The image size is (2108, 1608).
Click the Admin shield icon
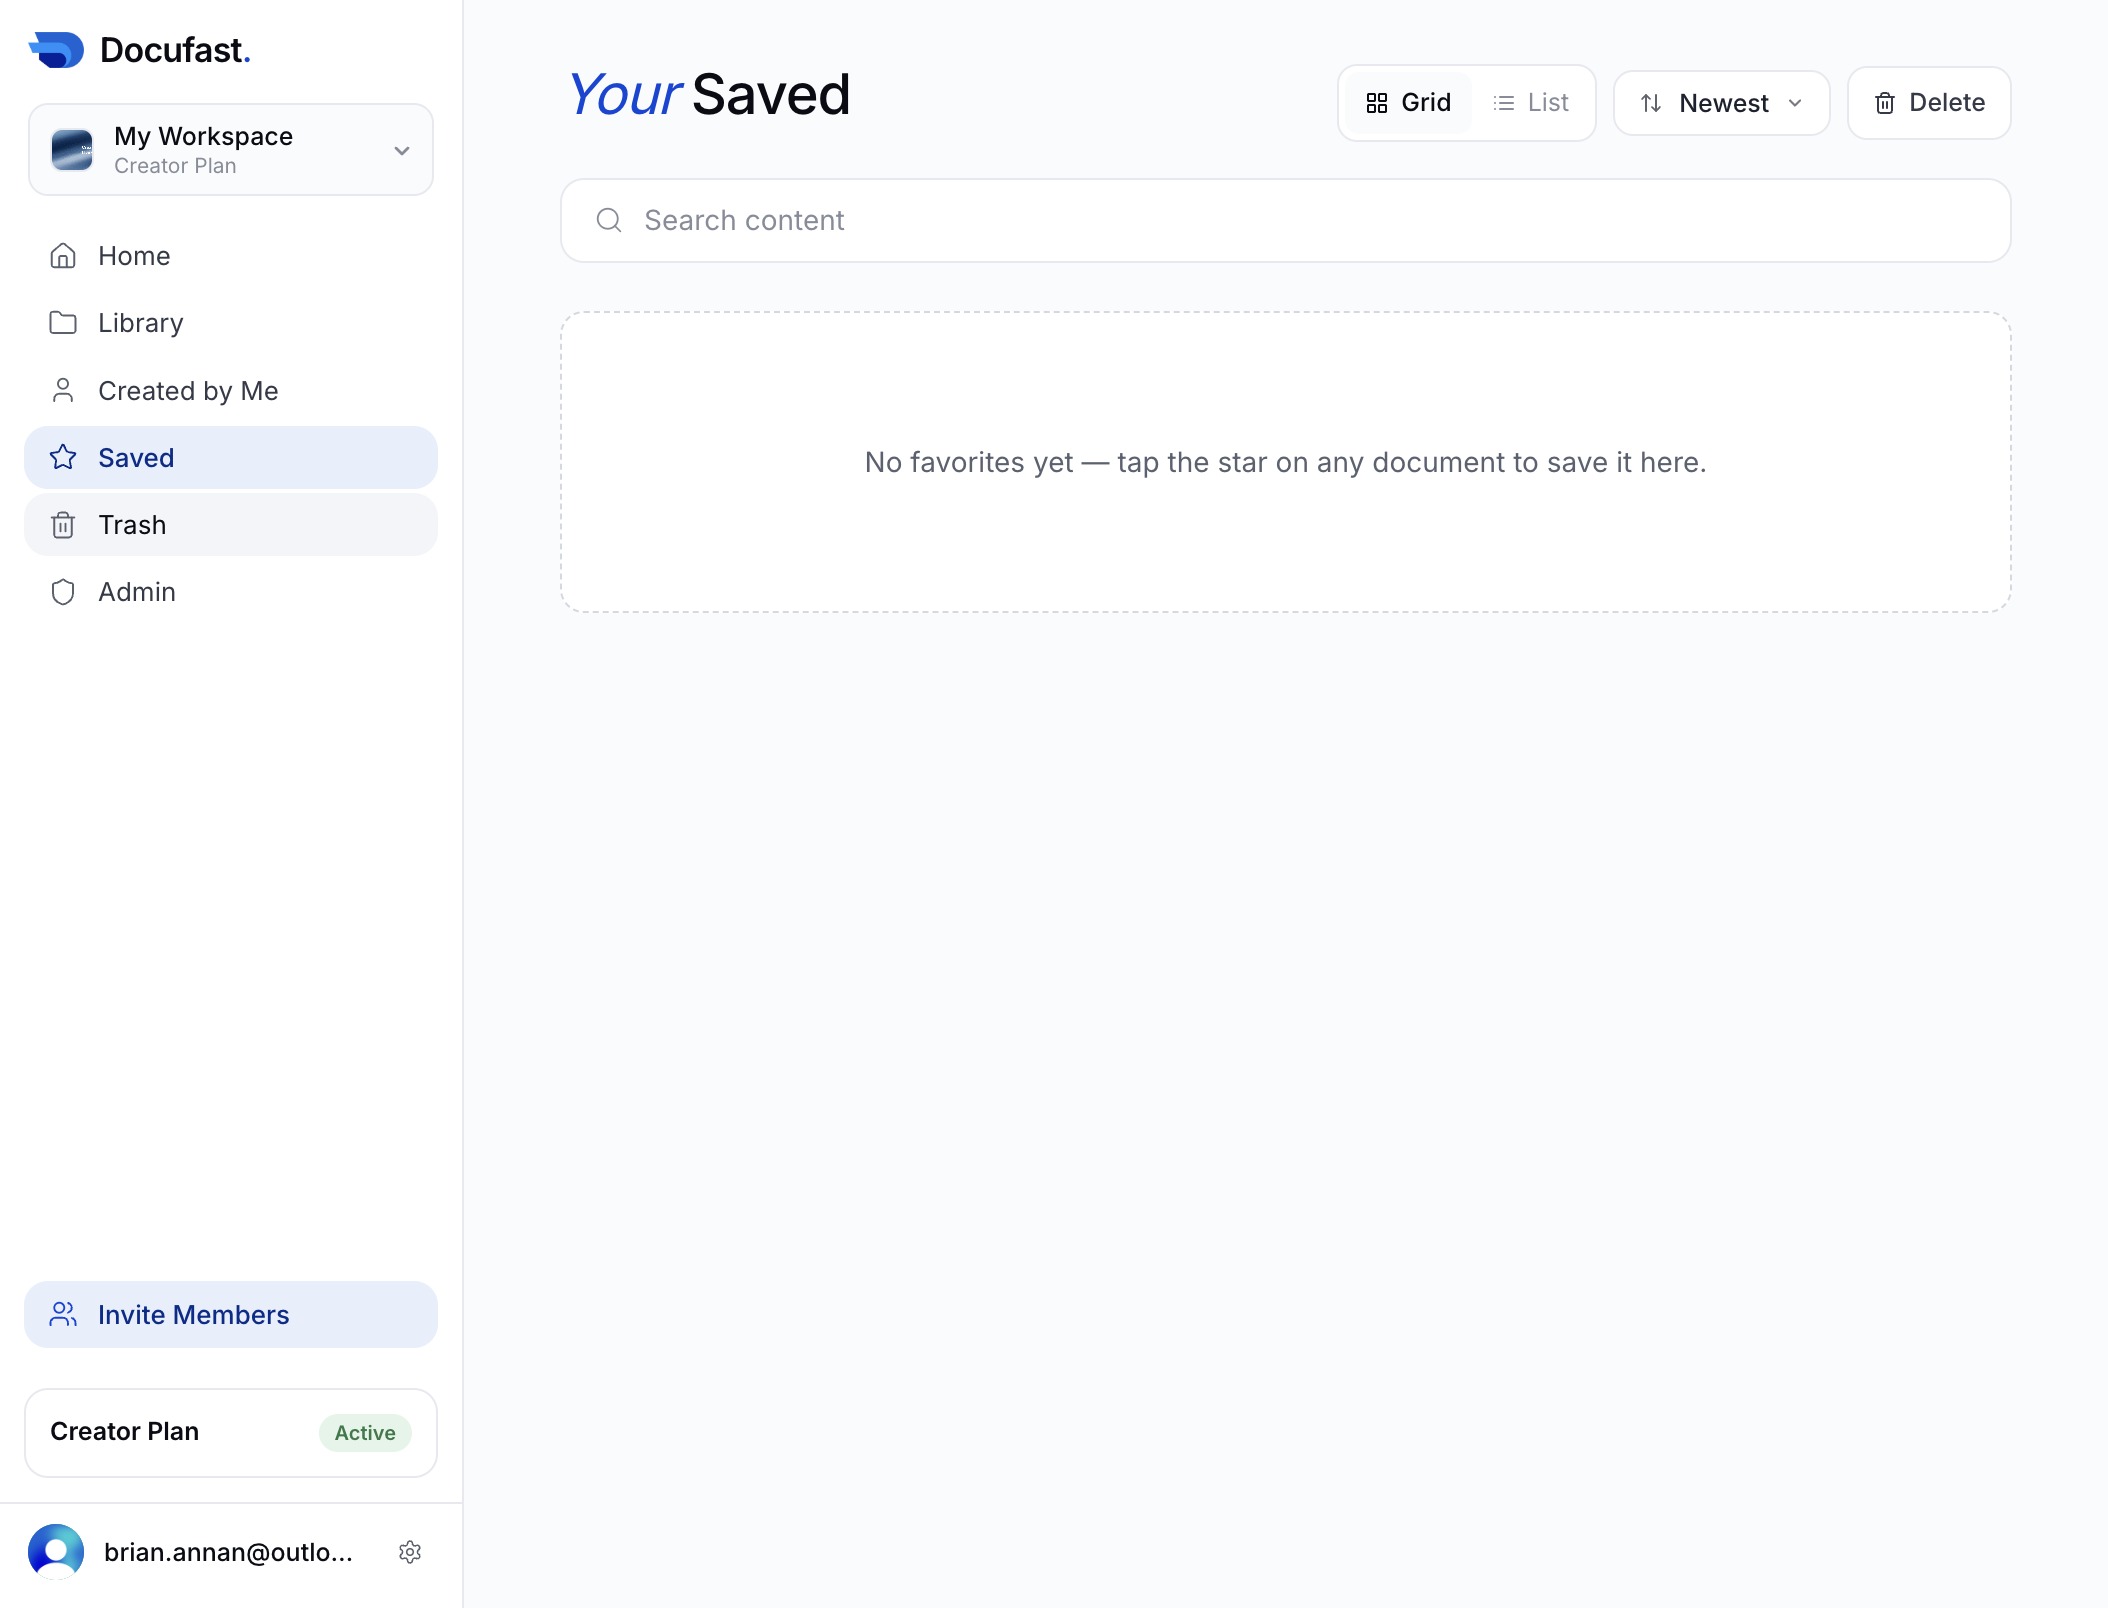(x=63, y=592)
